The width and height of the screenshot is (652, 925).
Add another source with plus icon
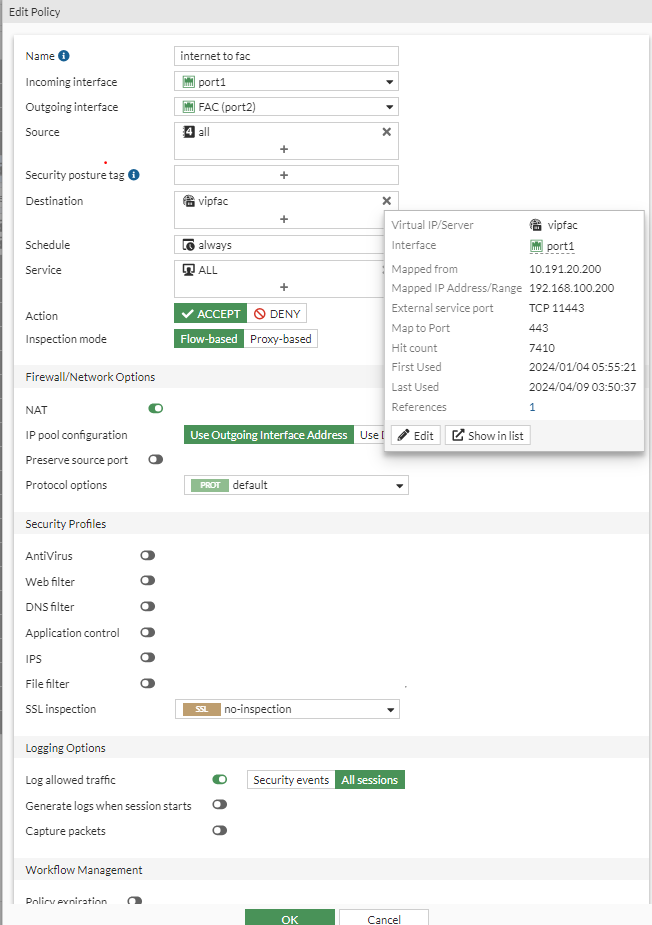(x=284, y=149)
